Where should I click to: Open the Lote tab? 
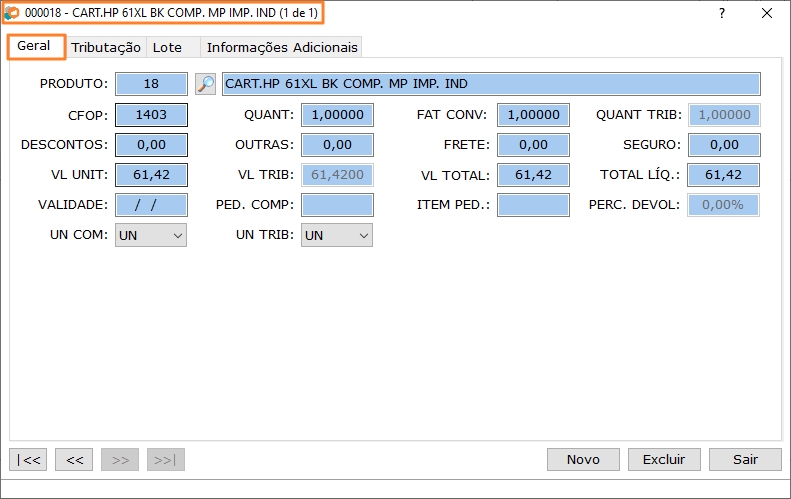pos(167,47)
